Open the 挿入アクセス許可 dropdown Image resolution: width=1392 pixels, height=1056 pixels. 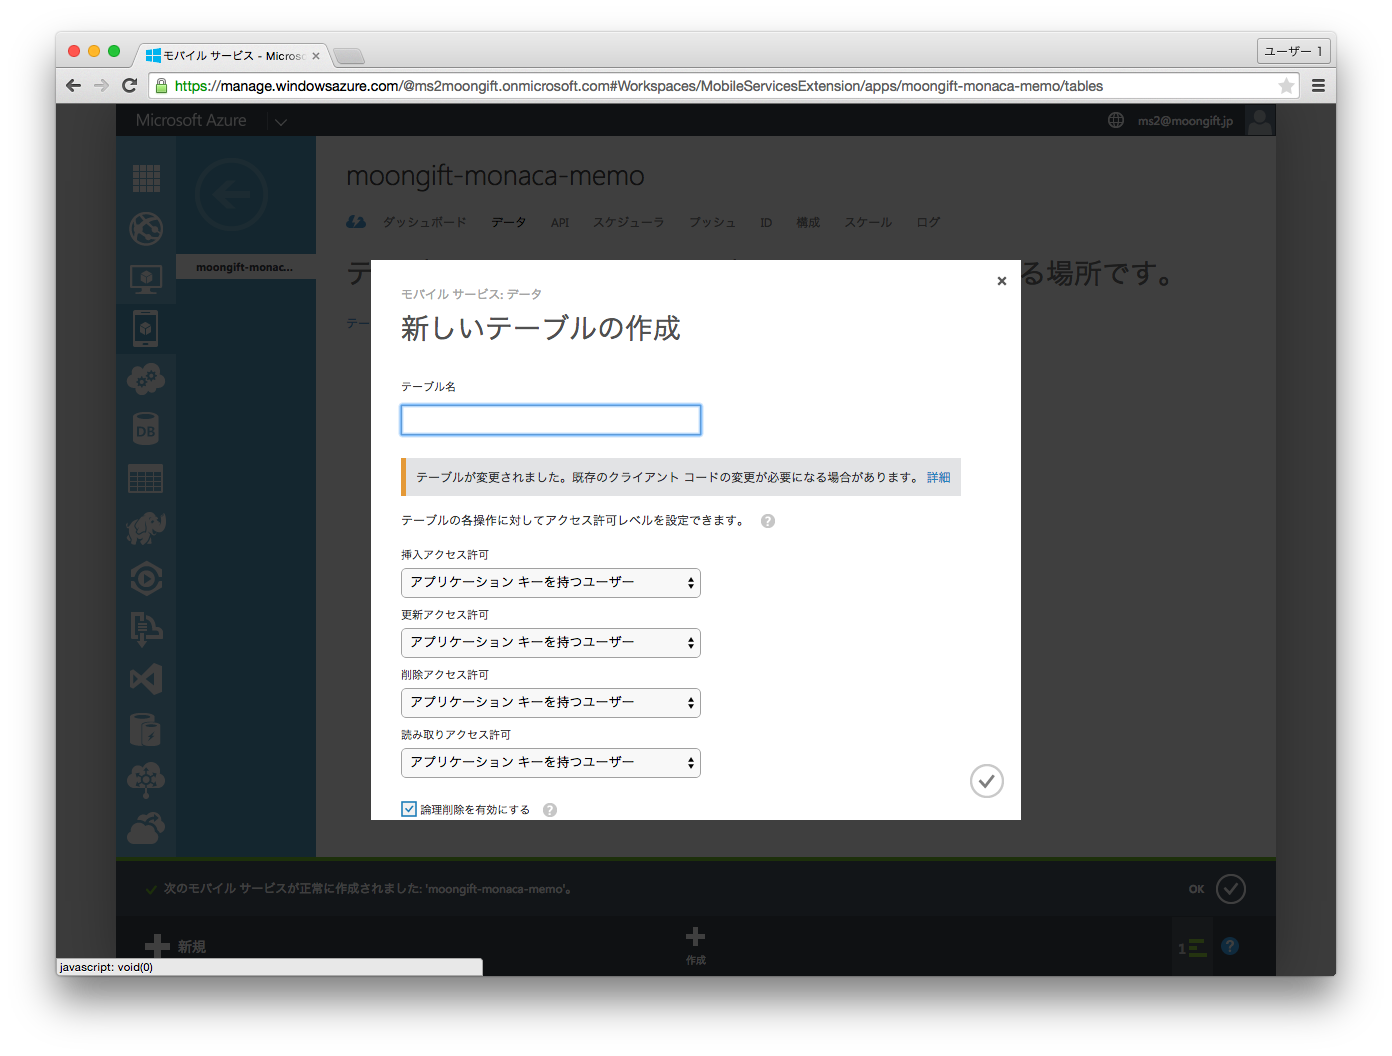click(x=550, y=583)
